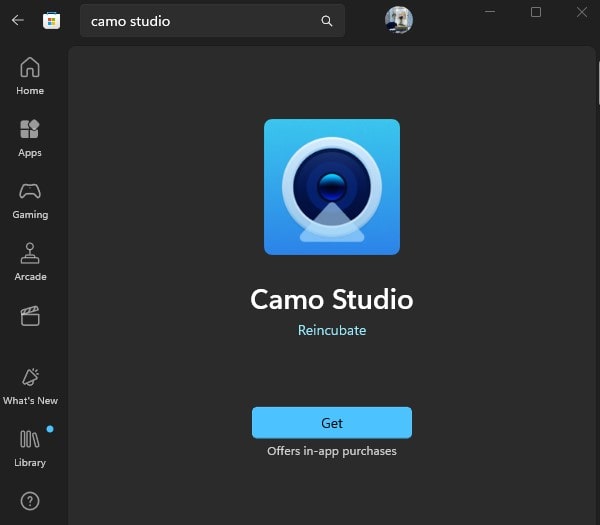Viewport: 600px width, 525px height.
Task: Open the Reincubate publisher link
Action: click(x=332, y=330)
